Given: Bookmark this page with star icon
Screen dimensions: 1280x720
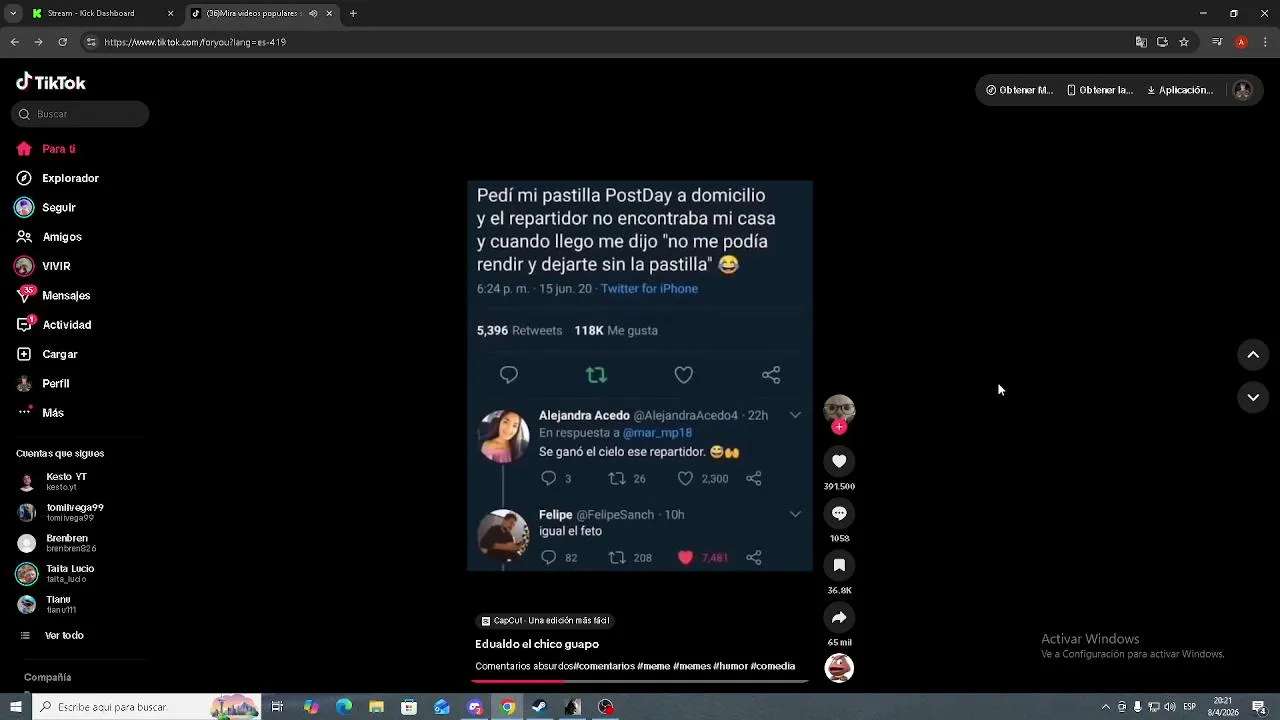Looking at the screenshot, I should pos(1184,42).
